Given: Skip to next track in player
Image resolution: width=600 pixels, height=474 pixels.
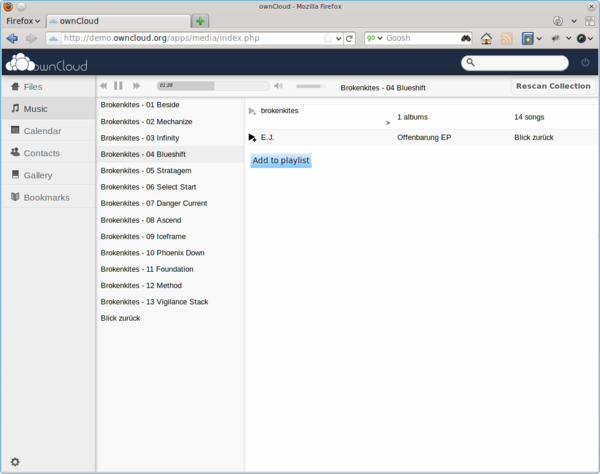Looking at the screenshot, I should coord(136,86).
